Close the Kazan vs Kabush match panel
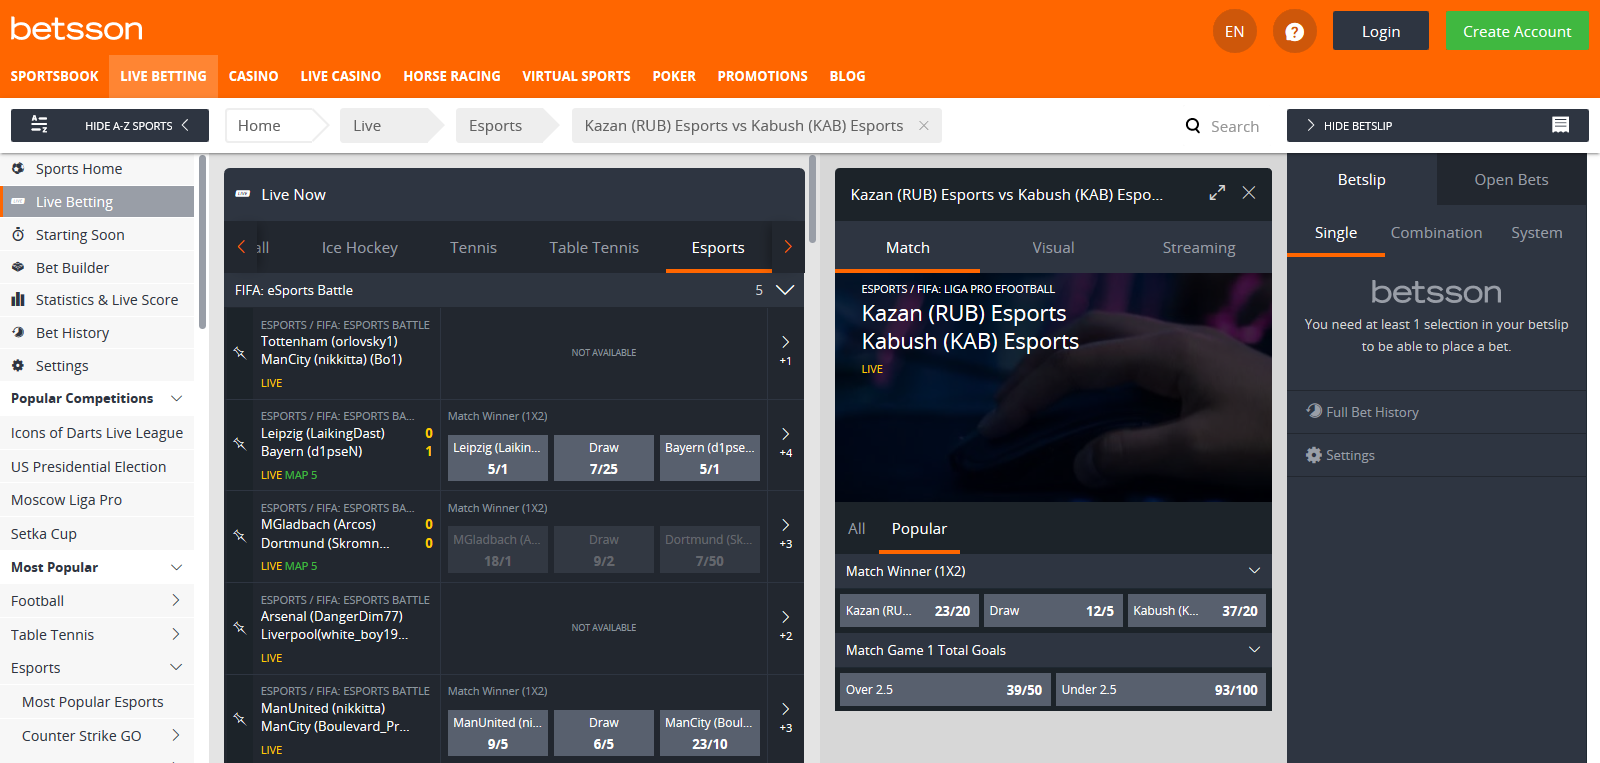This screenshot has height=763, width=1600. coord(1249,193)
